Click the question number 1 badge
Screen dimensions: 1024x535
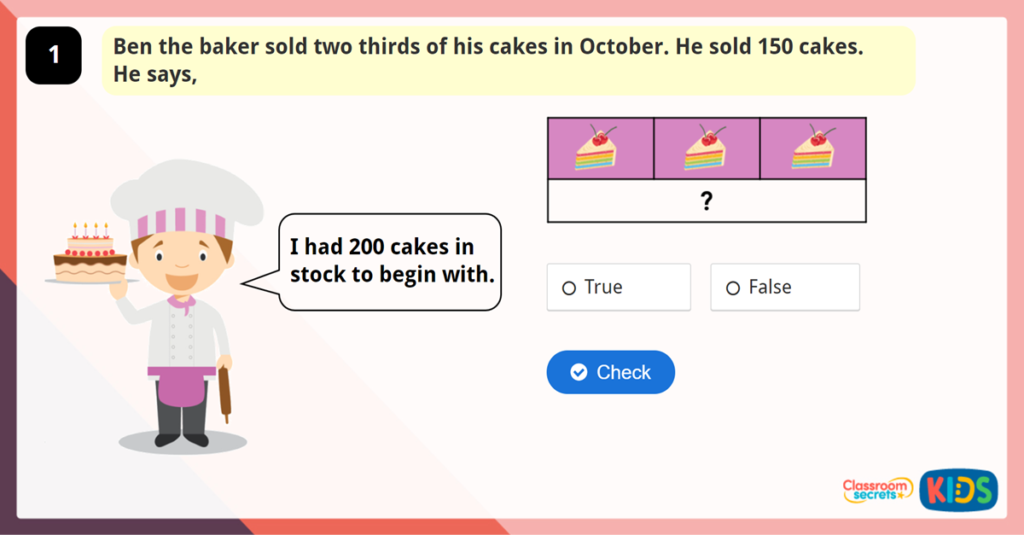tap(53, 56)
